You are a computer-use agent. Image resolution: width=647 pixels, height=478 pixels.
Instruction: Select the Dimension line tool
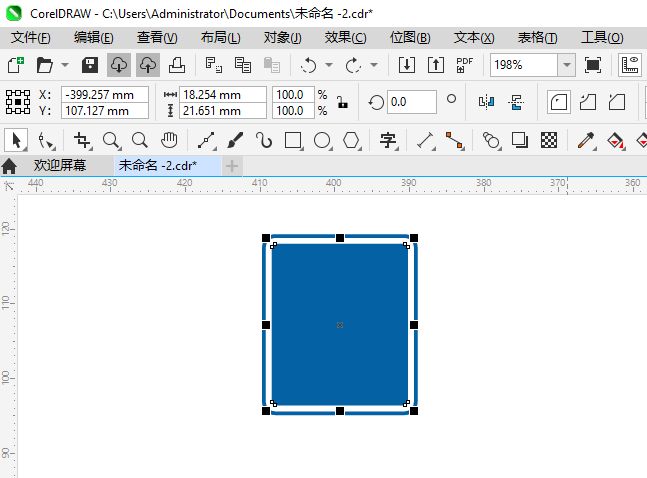[x=425, y=140]
